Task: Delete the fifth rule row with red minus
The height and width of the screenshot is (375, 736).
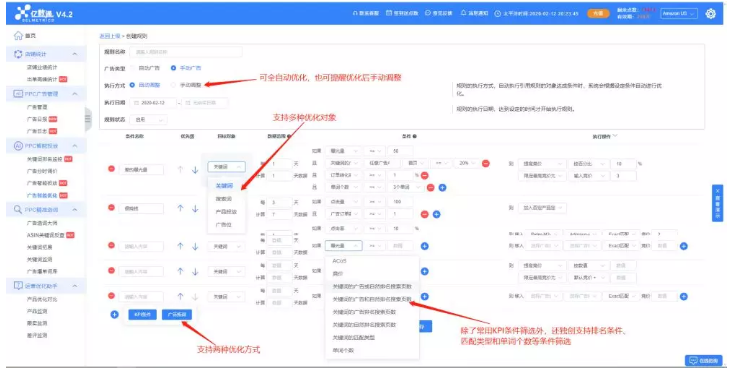Action: [x=111, y=296]
